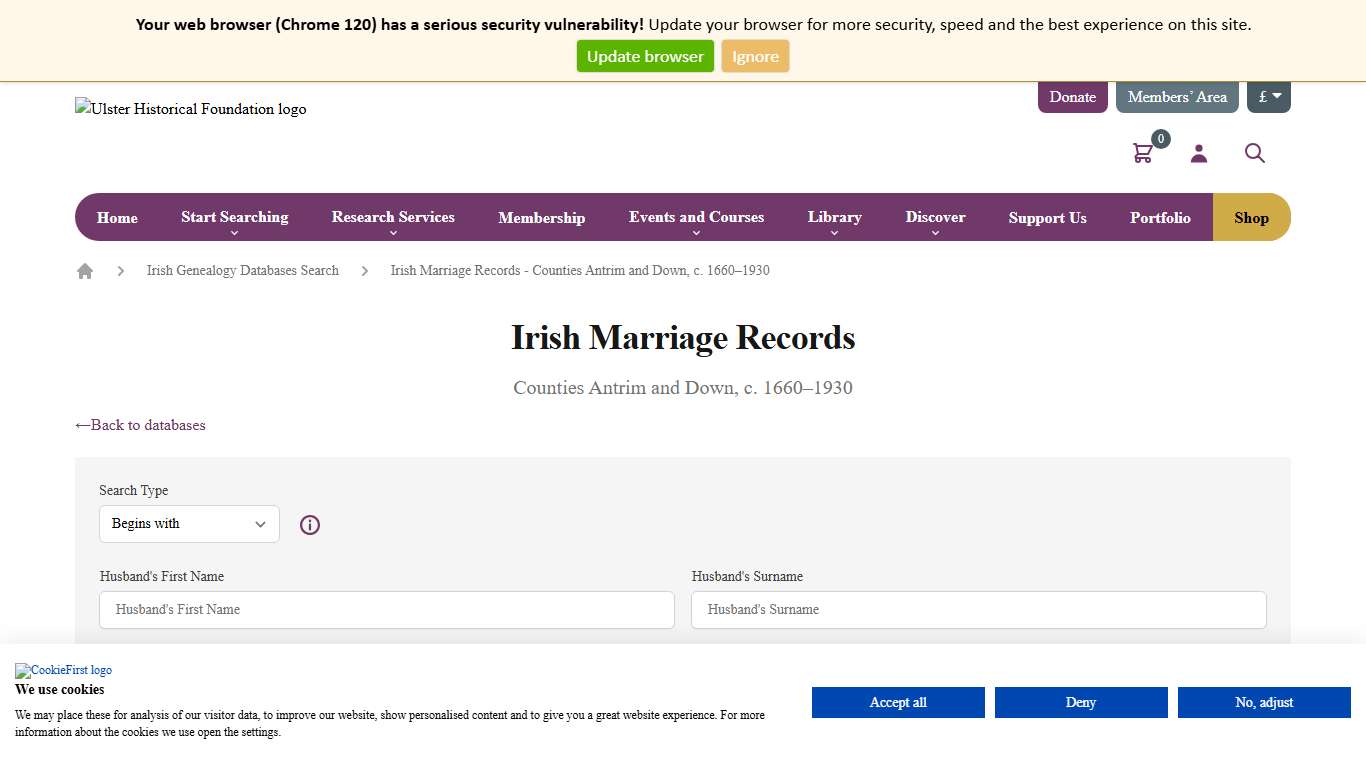
Task: Click the Ulster Historical Foundation logo
Action: pos(190,109)
